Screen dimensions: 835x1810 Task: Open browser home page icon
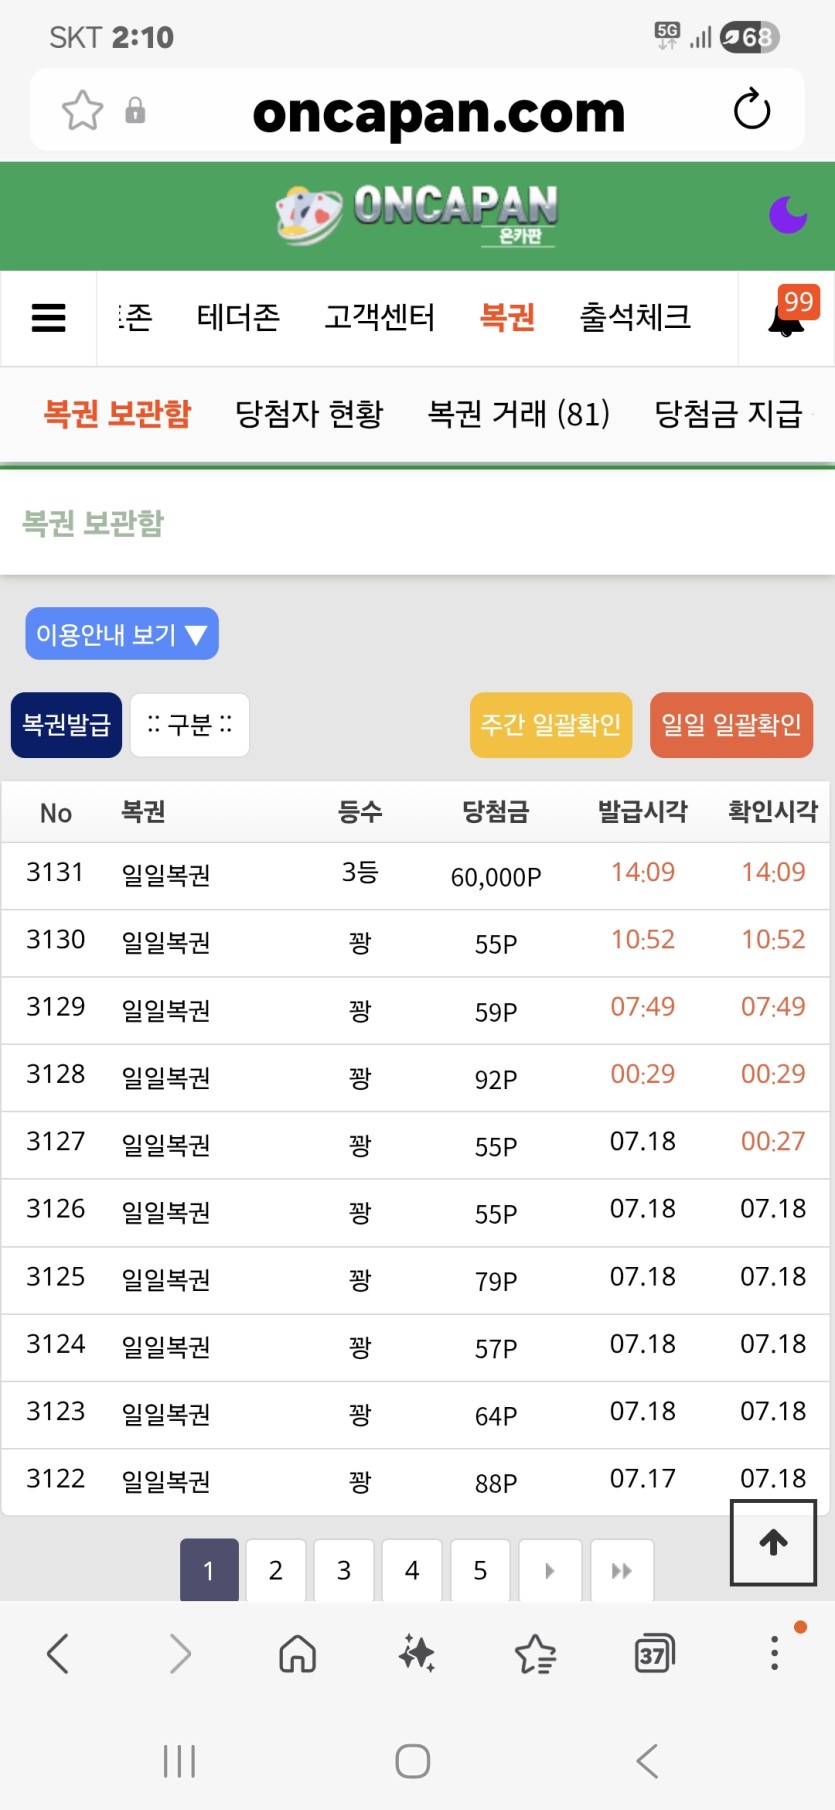[298, 1654]
